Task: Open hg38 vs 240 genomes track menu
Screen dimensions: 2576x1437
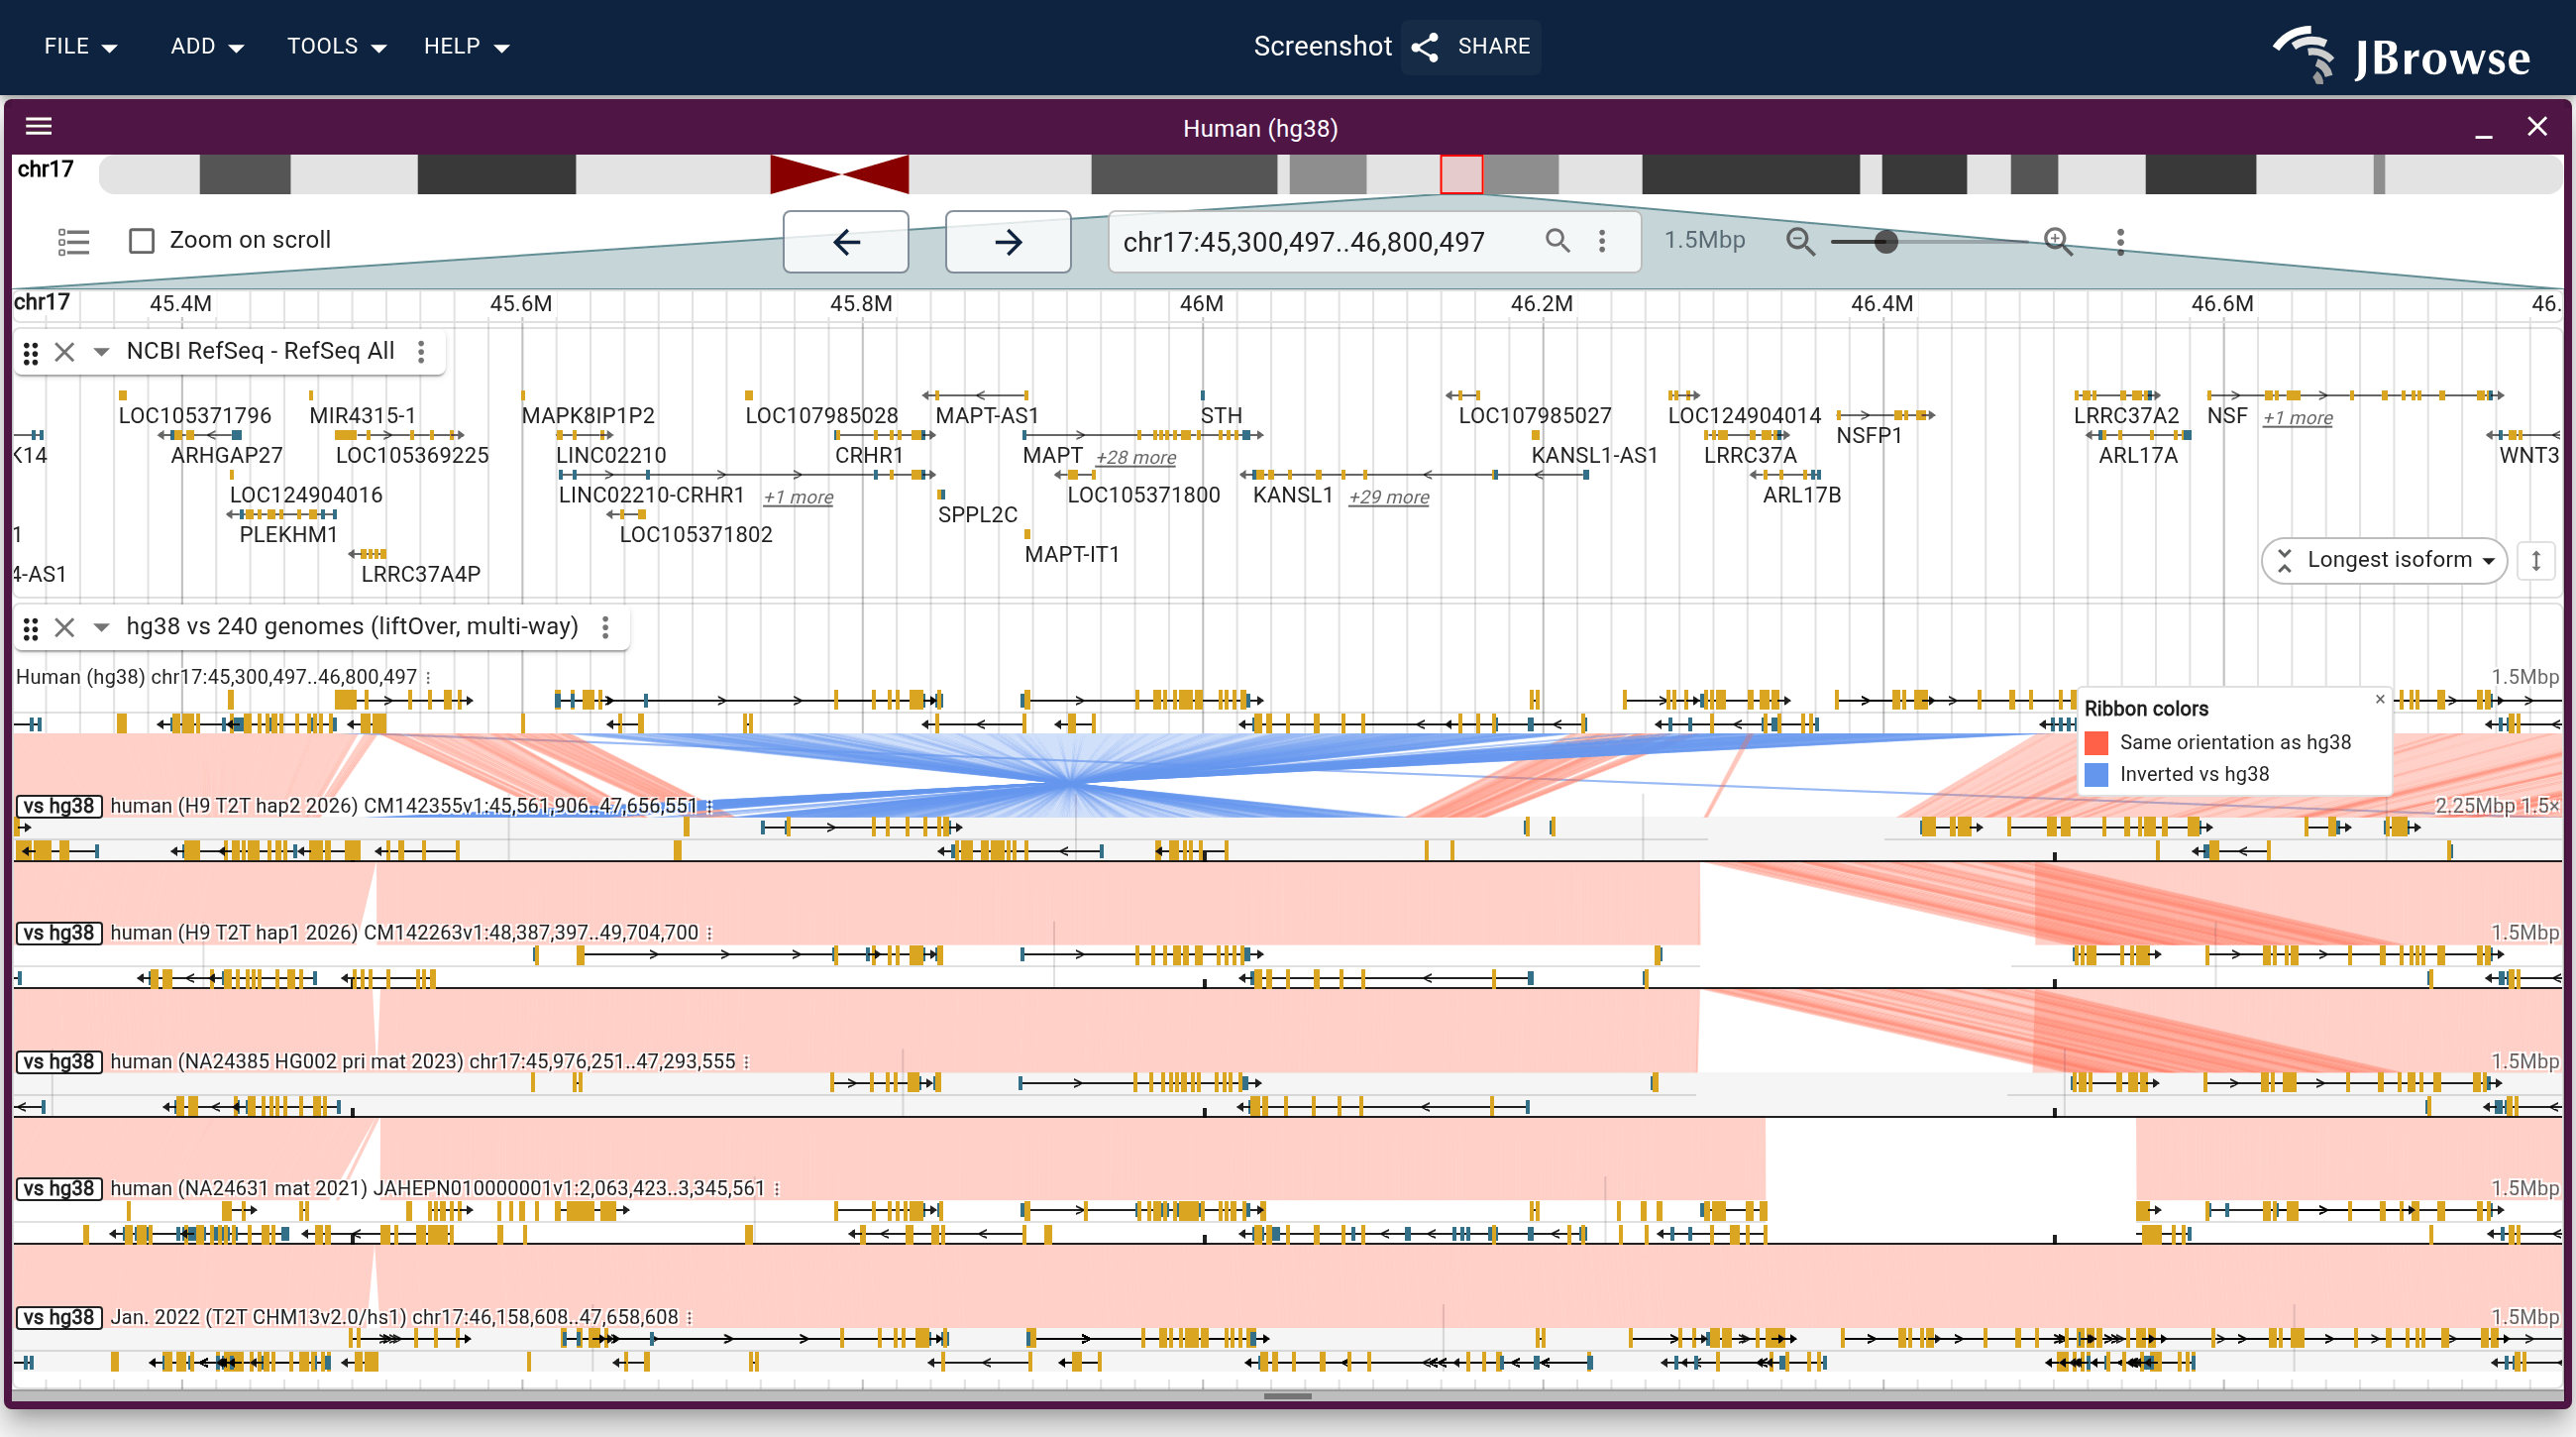Action: point(605,627)
